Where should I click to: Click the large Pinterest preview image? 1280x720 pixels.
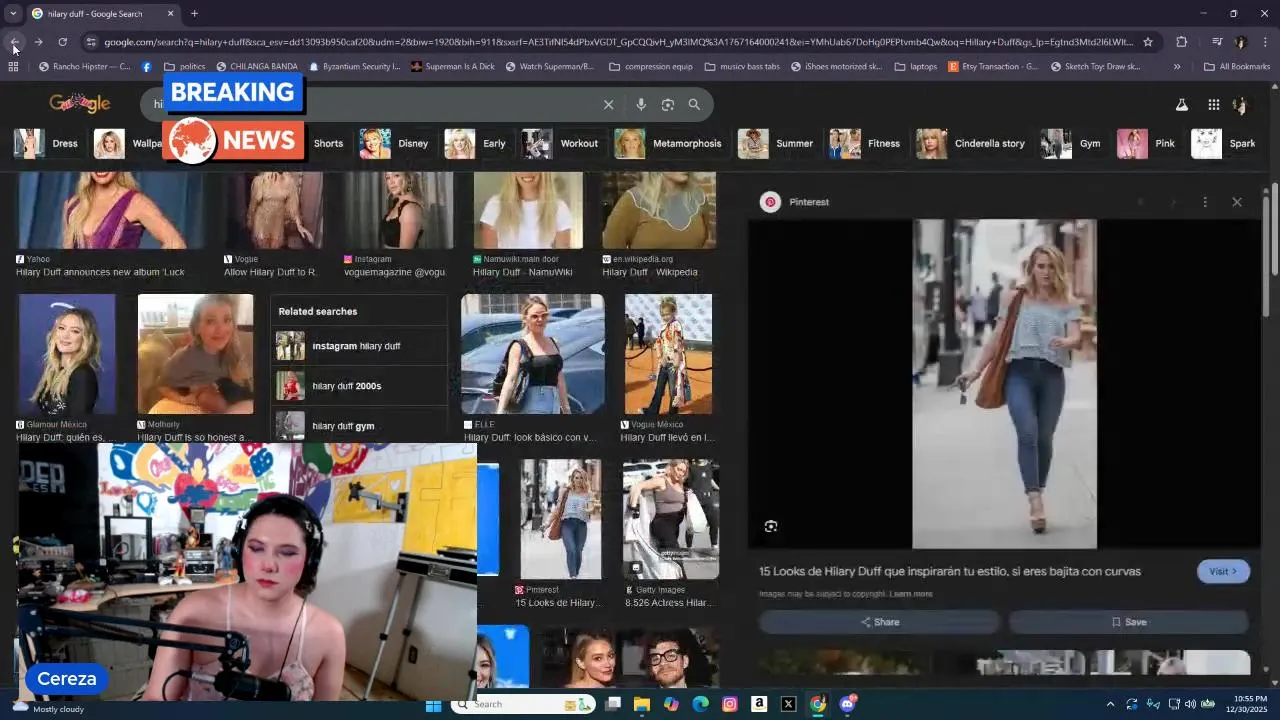pos(1004,384)
